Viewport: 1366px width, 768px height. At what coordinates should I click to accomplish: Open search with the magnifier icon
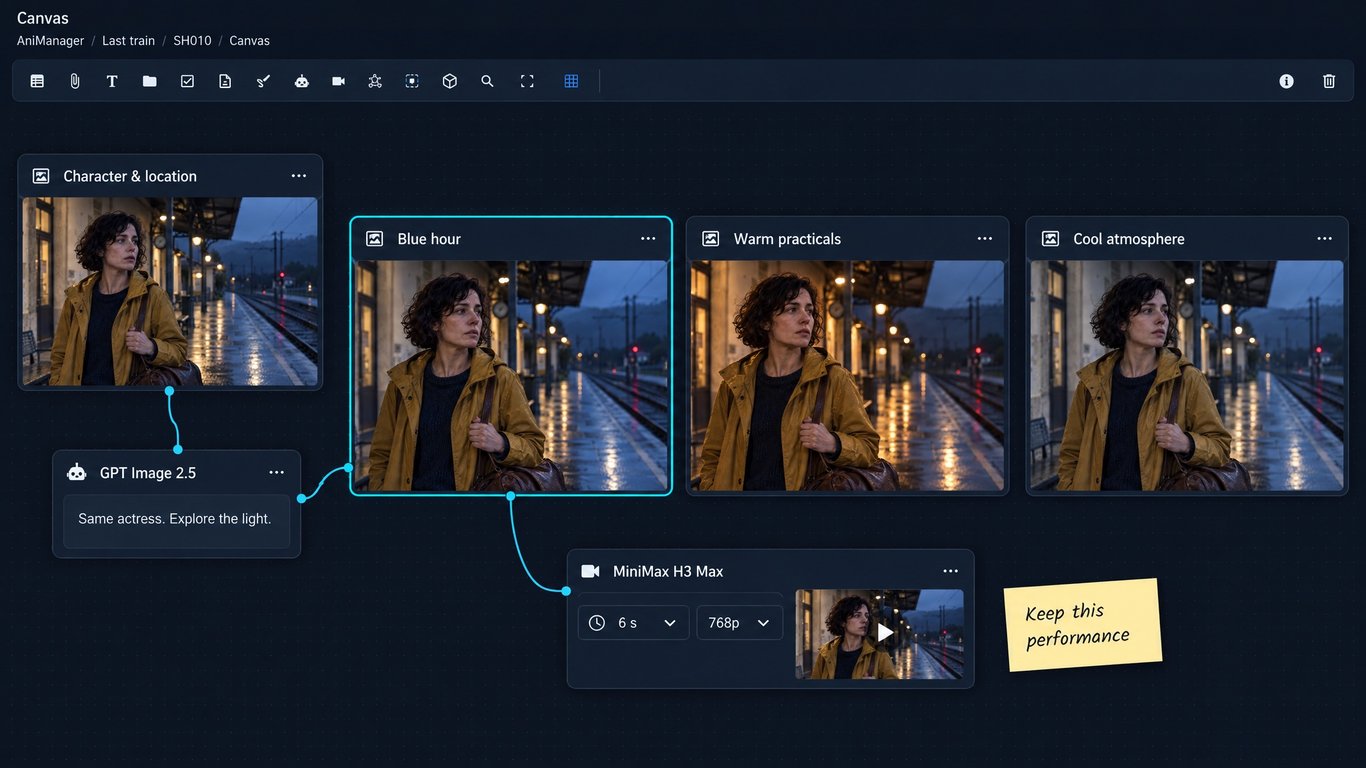tap(487, 81)
